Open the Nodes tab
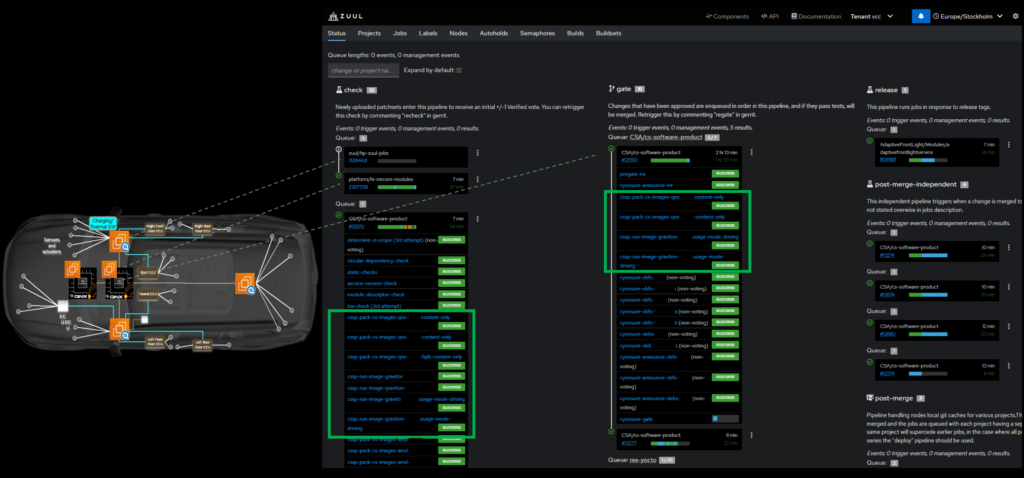 [x=458, y=33]
